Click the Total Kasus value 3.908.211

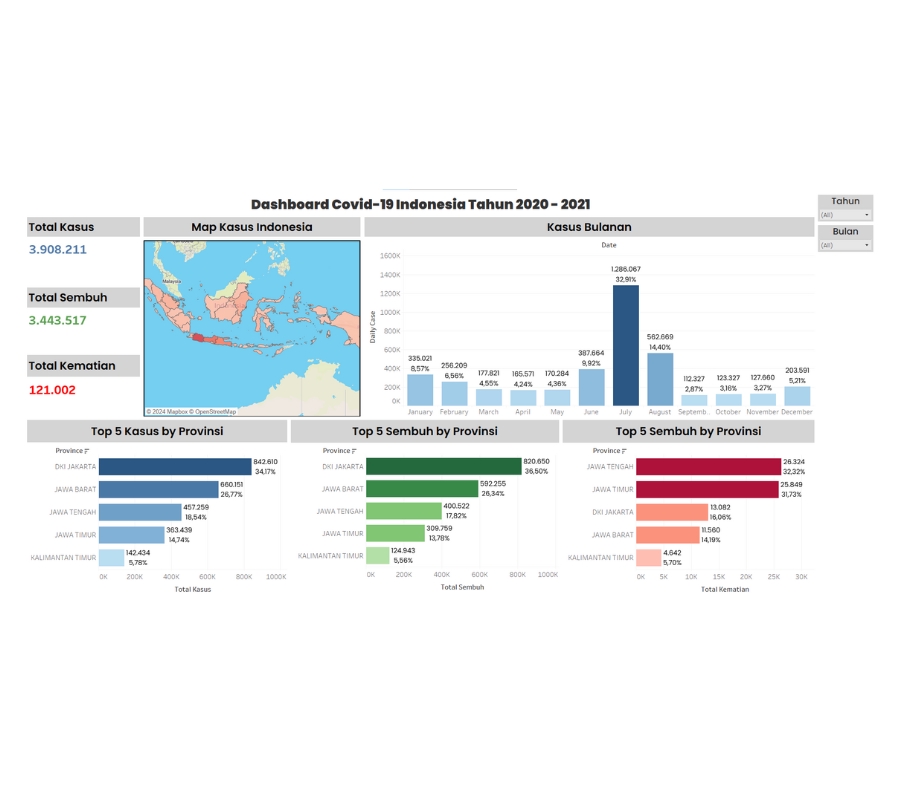point(57,250)
